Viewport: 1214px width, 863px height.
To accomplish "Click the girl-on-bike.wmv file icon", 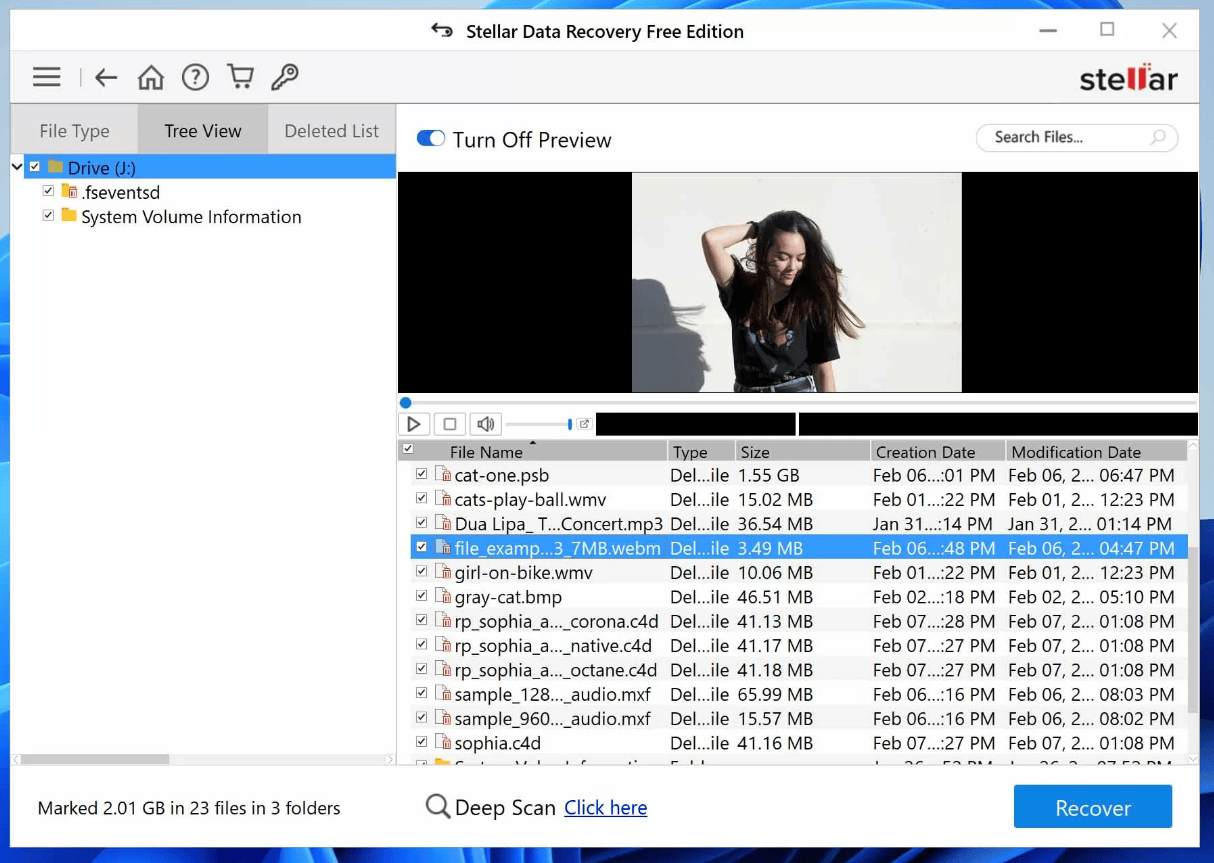I will pyautogui.click(x=443, y=572).
